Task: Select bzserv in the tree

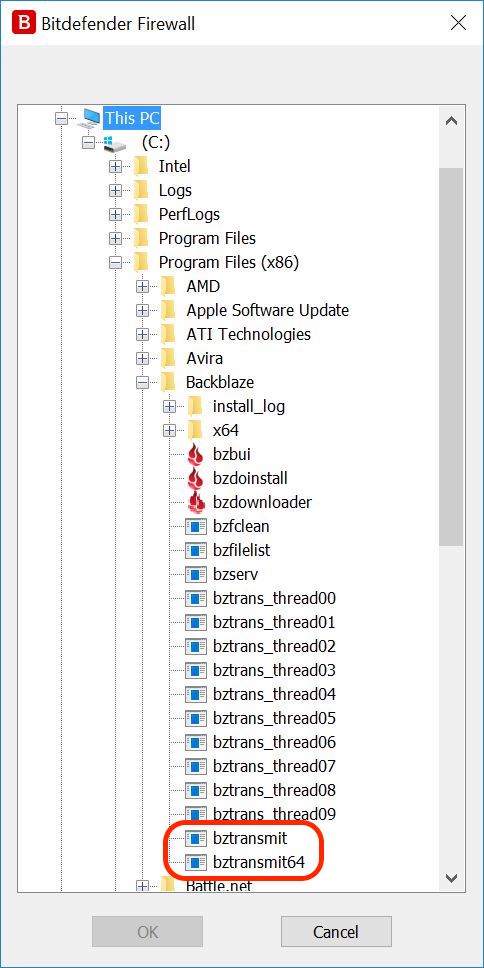Action: [235, 574]
